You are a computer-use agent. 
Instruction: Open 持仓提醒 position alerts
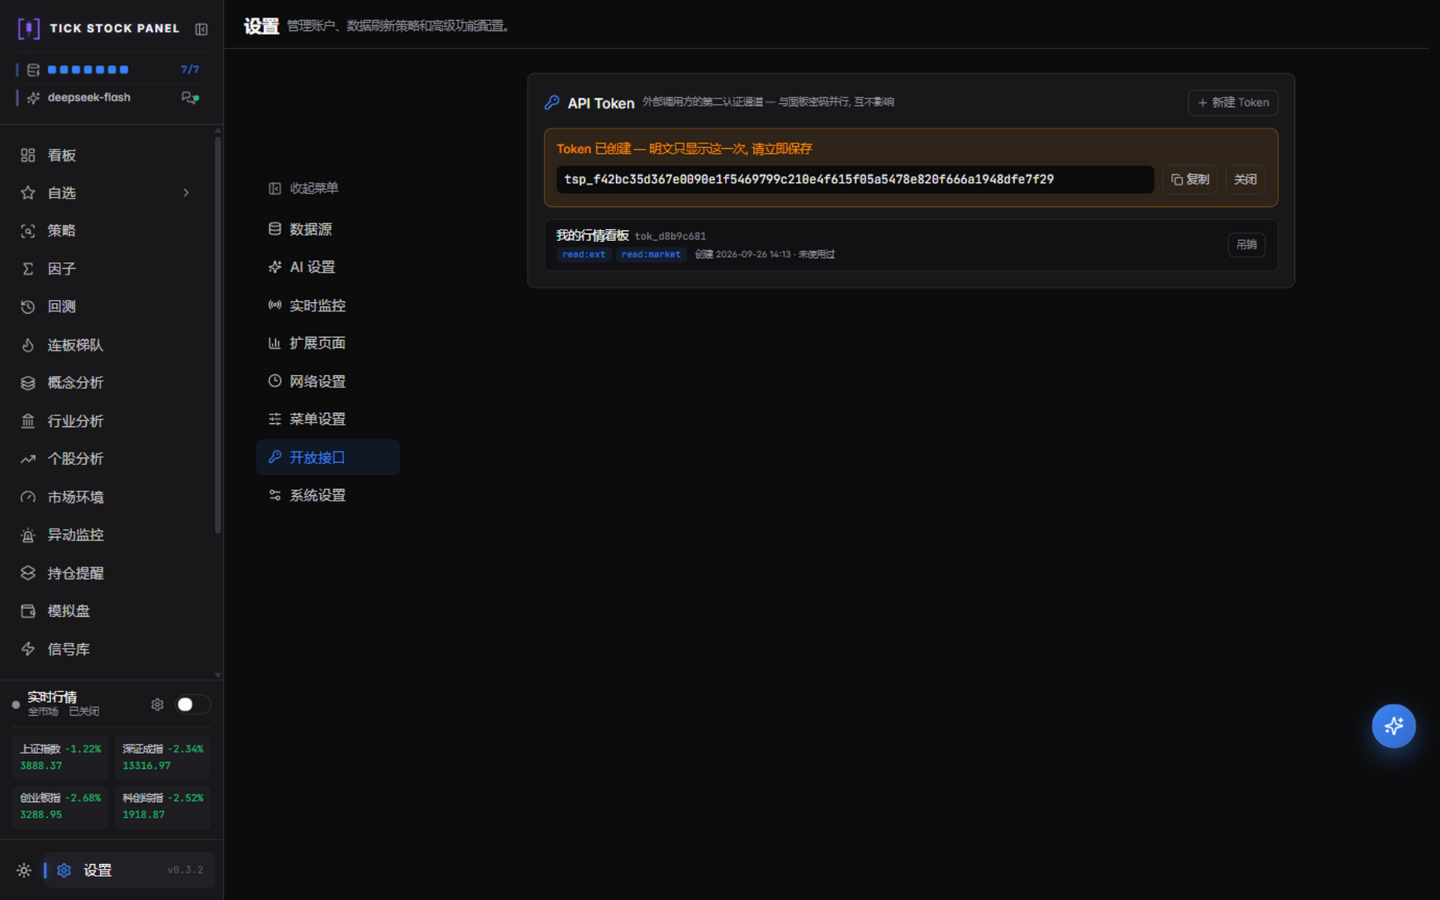click(x=107, y=573)
